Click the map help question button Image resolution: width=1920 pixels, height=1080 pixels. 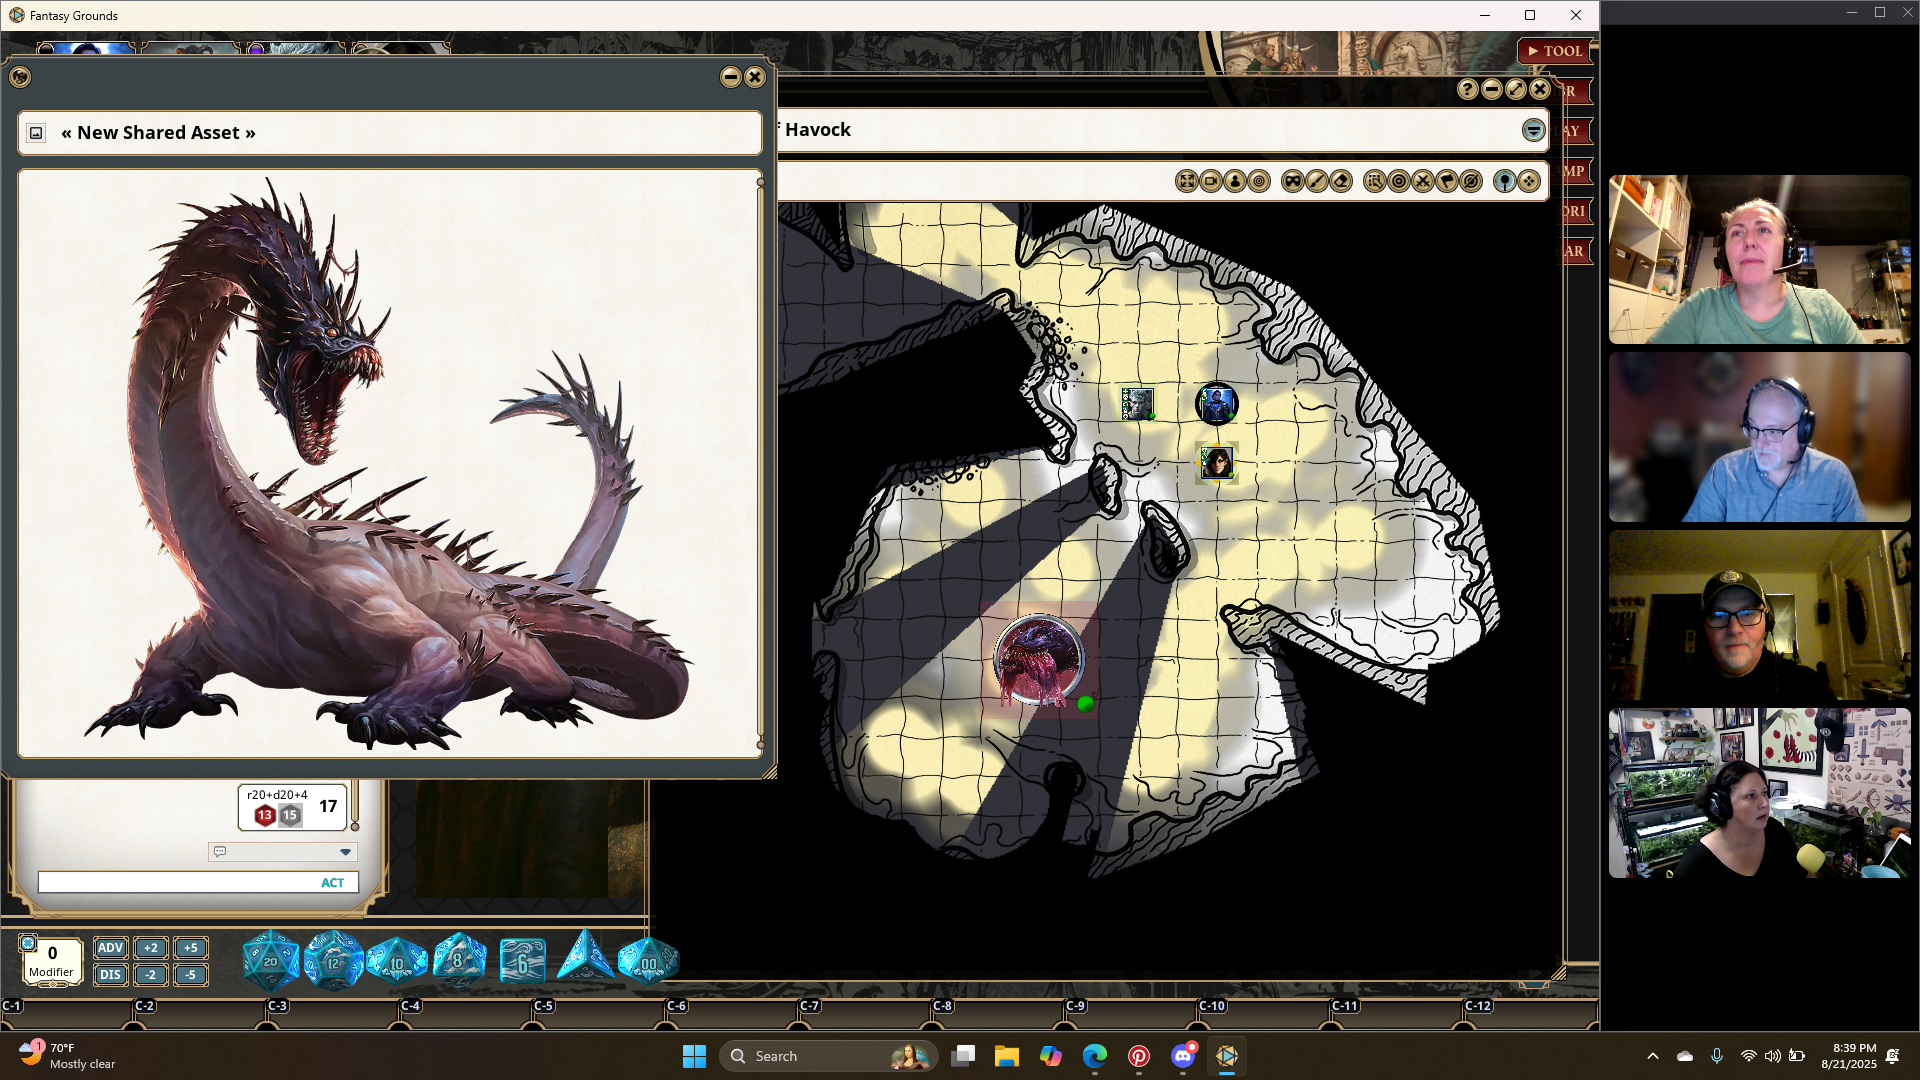coord(1467,89)
